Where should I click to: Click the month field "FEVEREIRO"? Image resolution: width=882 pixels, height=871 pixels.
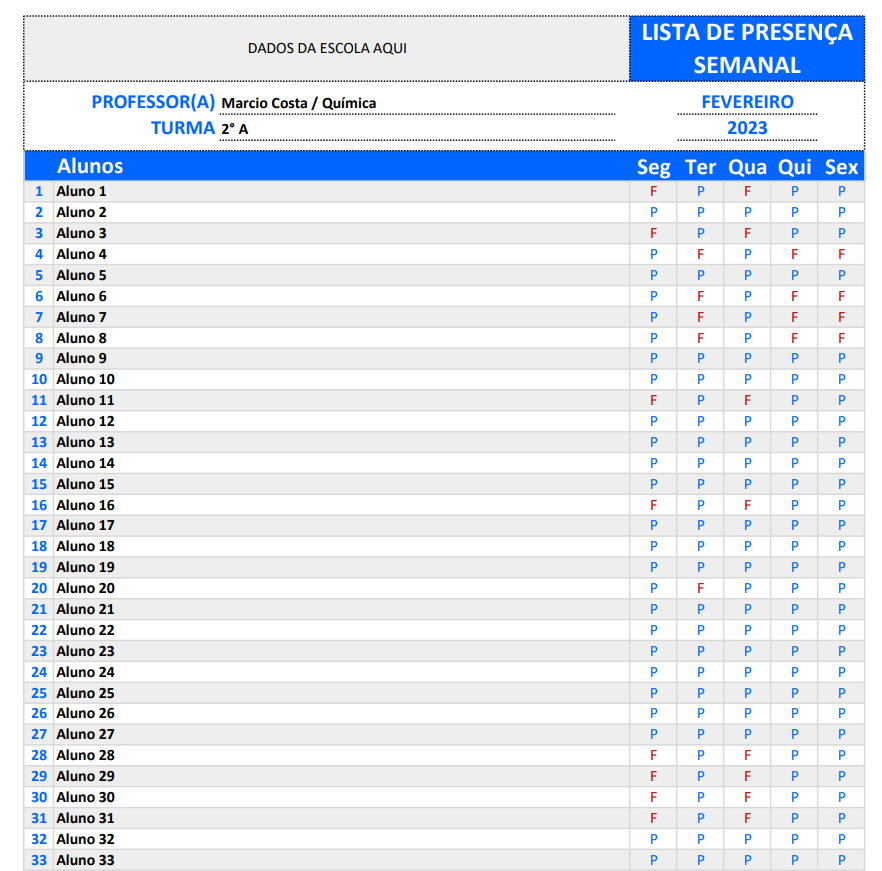747,102
